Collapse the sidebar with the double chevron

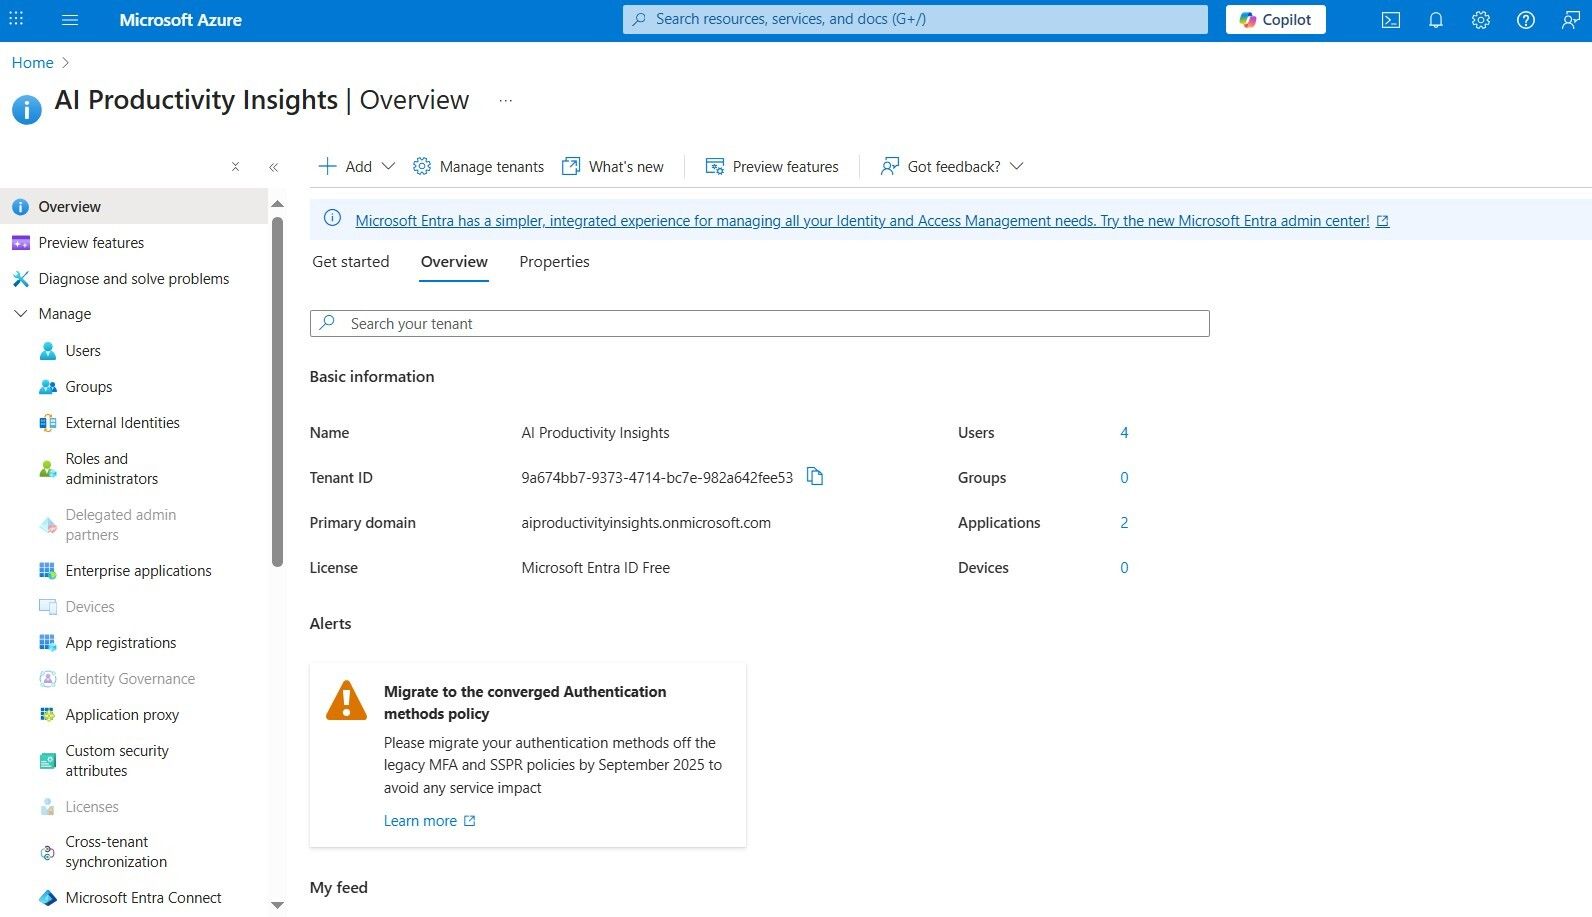click(274, 167)
